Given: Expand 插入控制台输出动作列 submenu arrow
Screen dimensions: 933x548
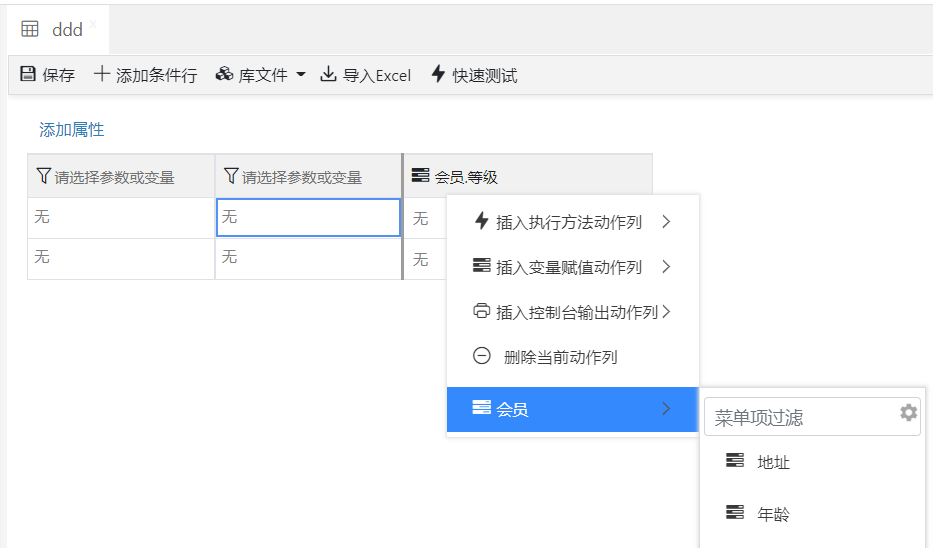Looking at the screenshot, I should (666, 312).
